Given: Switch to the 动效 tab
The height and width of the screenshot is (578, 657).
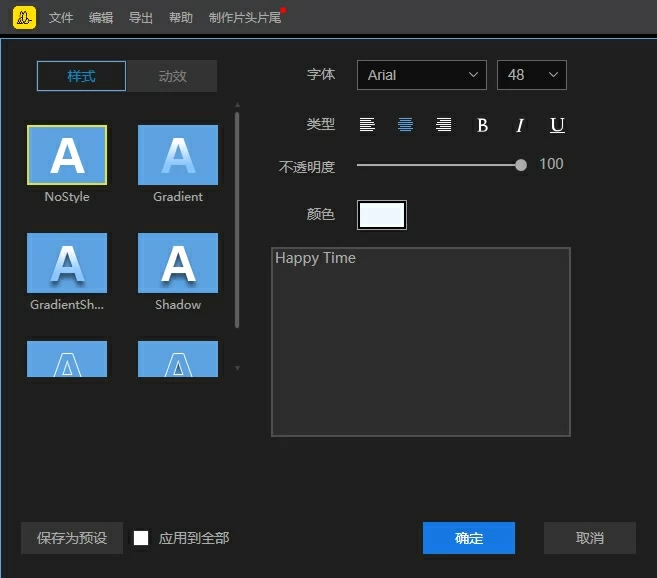Looking at the screenshot, I should (x=172, y=76).
